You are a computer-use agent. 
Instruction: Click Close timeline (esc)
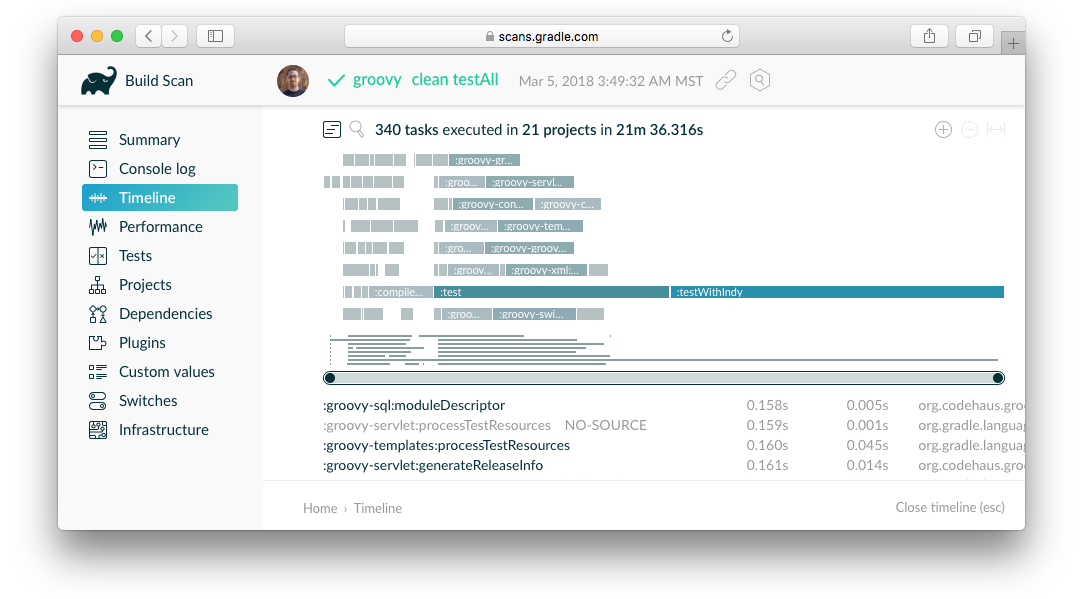coord(949,507)
